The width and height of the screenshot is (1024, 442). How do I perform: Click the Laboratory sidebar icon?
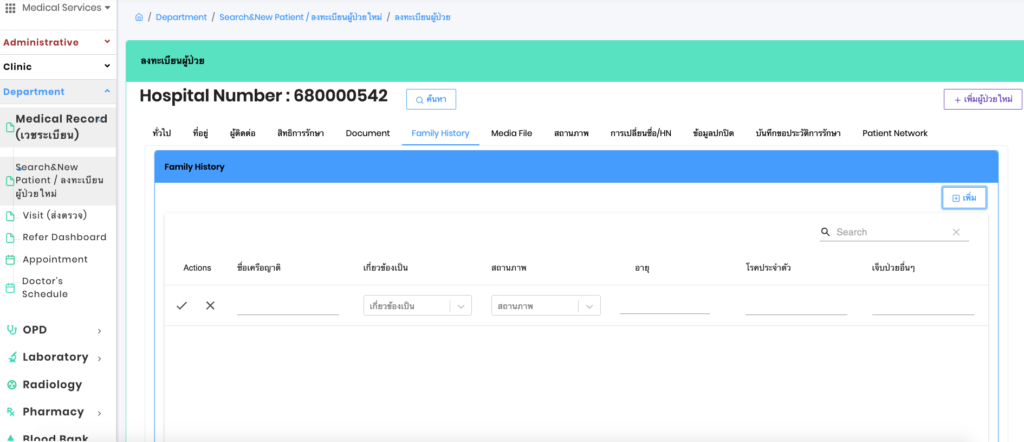[11, 357]
